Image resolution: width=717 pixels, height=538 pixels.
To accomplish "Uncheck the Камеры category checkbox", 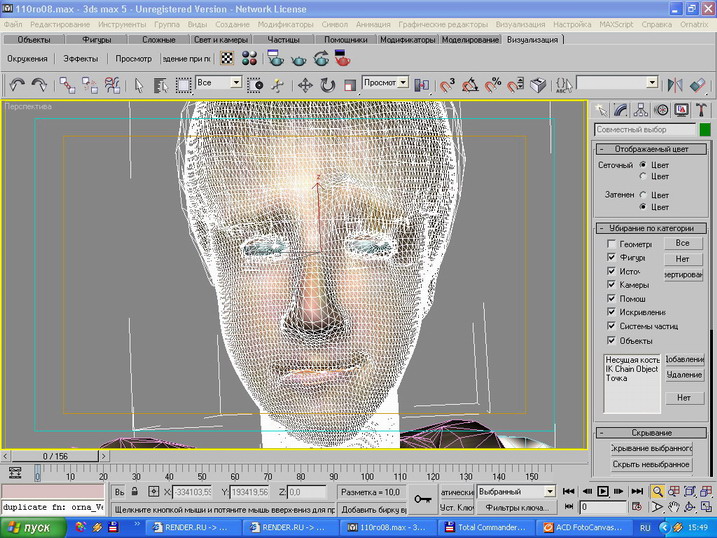I will click(612, 285).
